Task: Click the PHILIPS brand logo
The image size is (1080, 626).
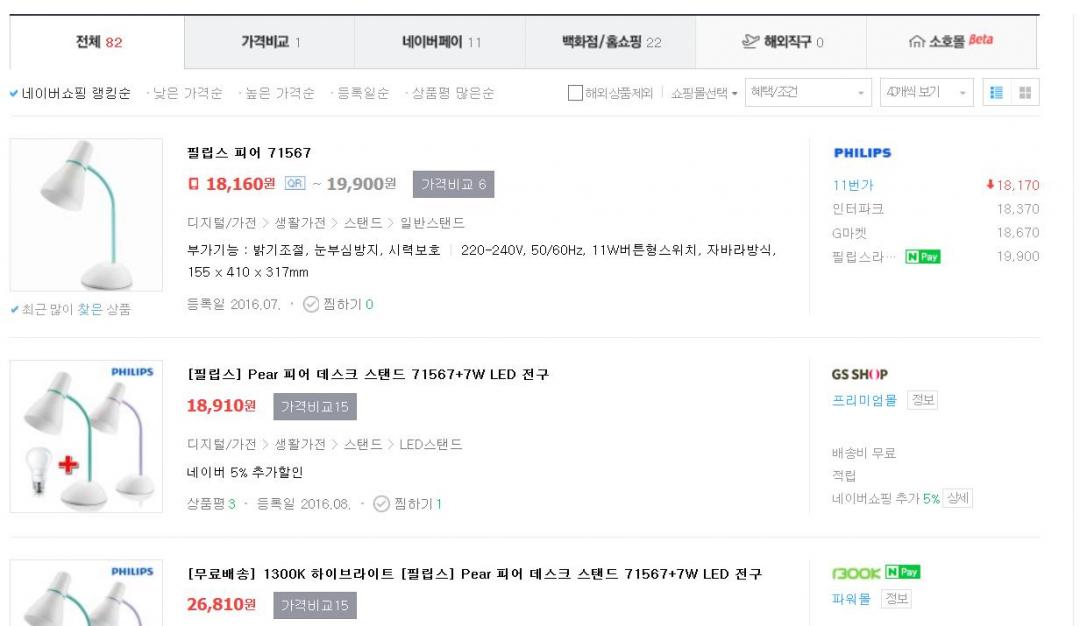Action: pyautogui.click(x=861, y=154)
